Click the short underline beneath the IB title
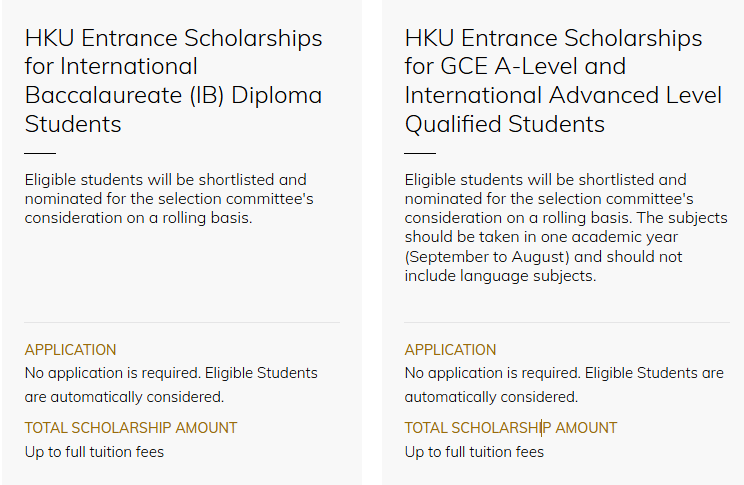This screenshot has width=744, height=485. (40, 153)
